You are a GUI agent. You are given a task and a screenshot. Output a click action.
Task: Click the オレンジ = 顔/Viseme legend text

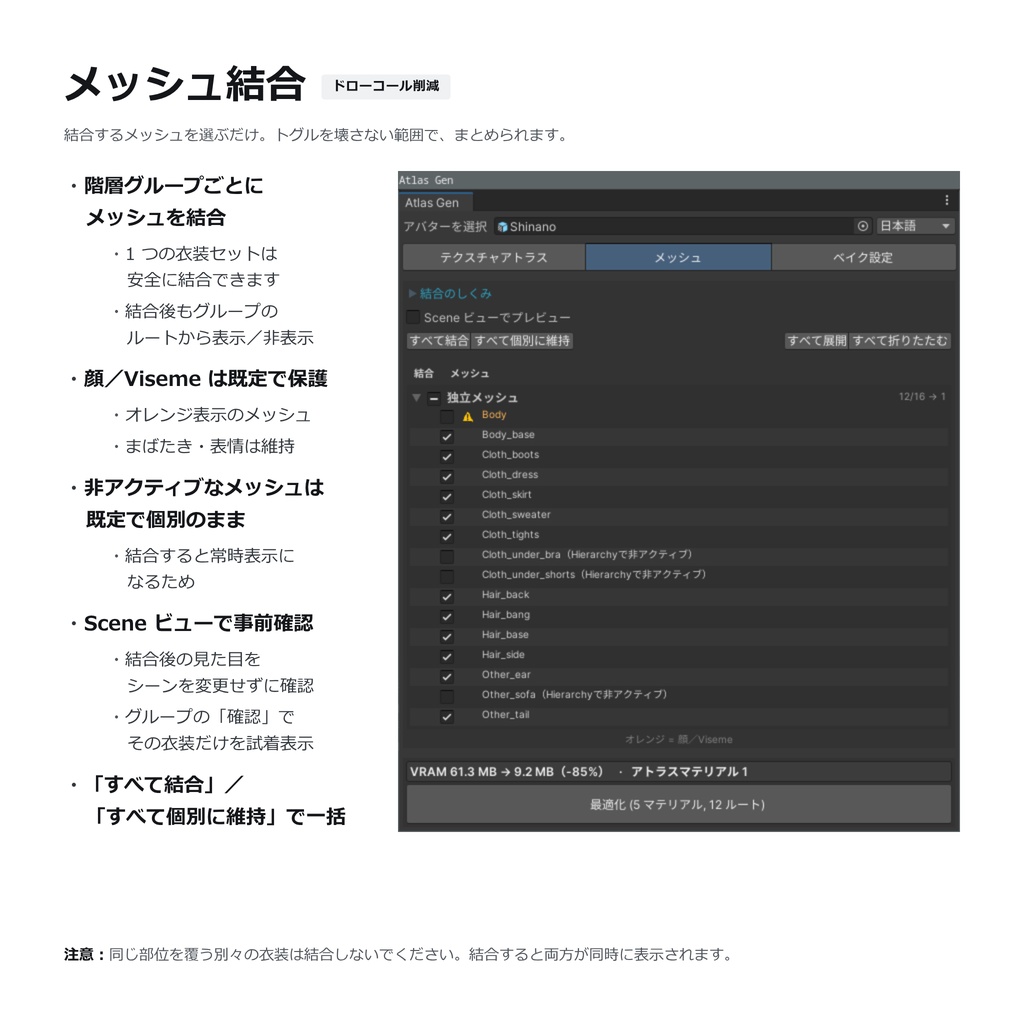[679, 739]
